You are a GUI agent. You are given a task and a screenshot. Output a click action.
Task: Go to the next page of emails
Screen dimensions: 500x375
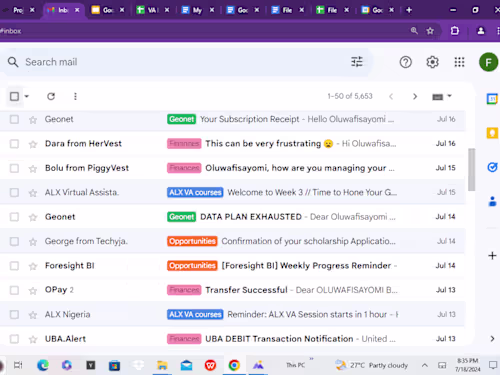415,96
